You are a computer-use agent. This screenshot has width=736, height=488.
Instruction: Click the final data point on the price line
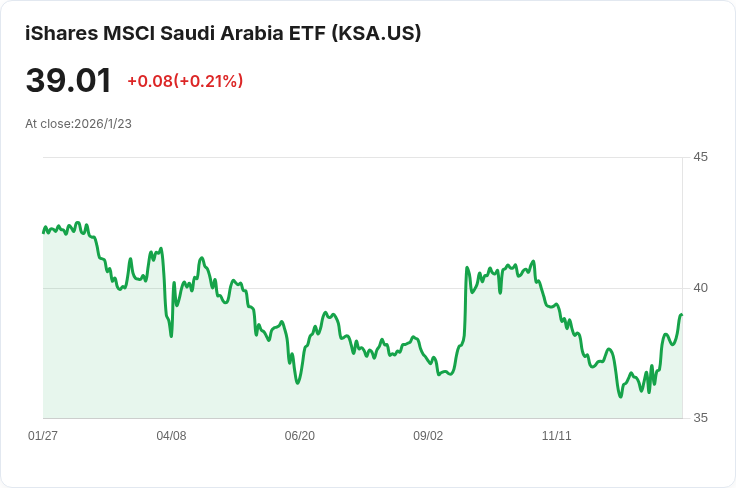point(682,315)
